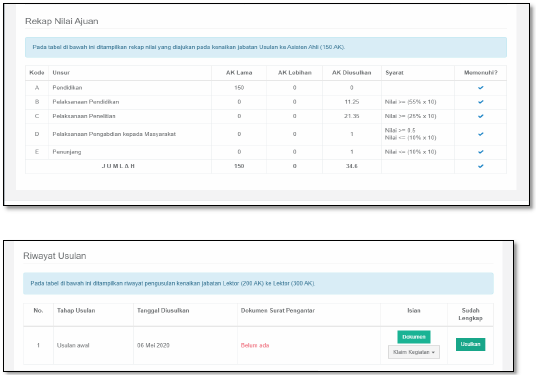Open the Klaim Kegiatan dropdown
Screen dimensions: 536x375
coord(414,352)
